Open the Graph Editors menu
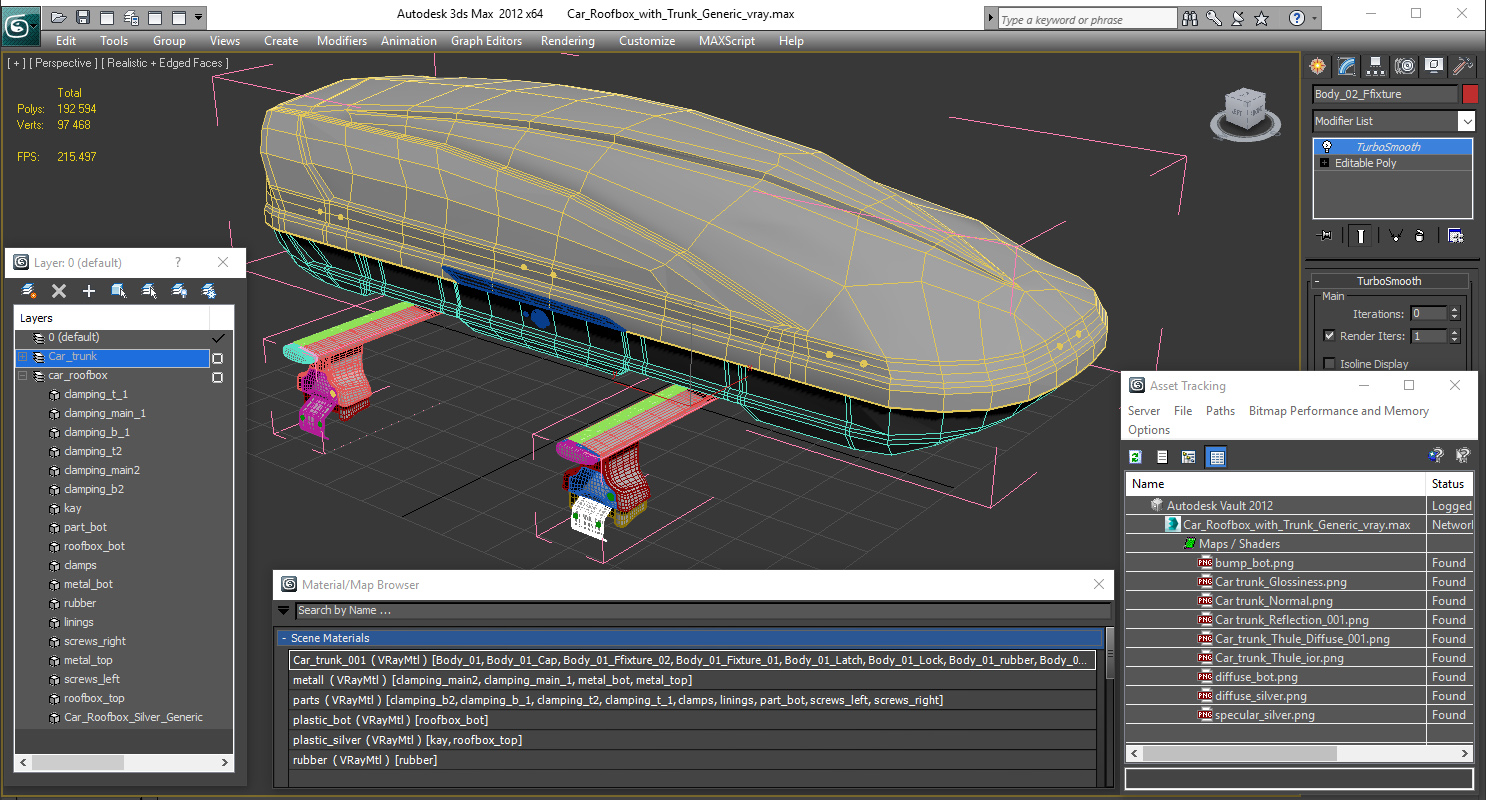Image resolution: width=1486 pixels, height=800 pixels. 486,41
